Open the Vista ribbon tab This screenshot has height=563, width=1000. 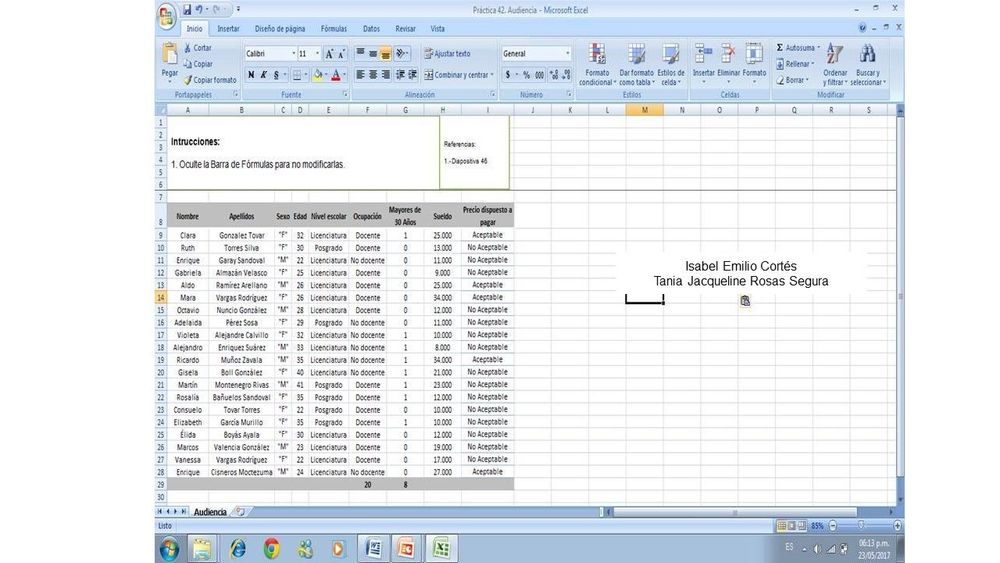coord(437,29)
